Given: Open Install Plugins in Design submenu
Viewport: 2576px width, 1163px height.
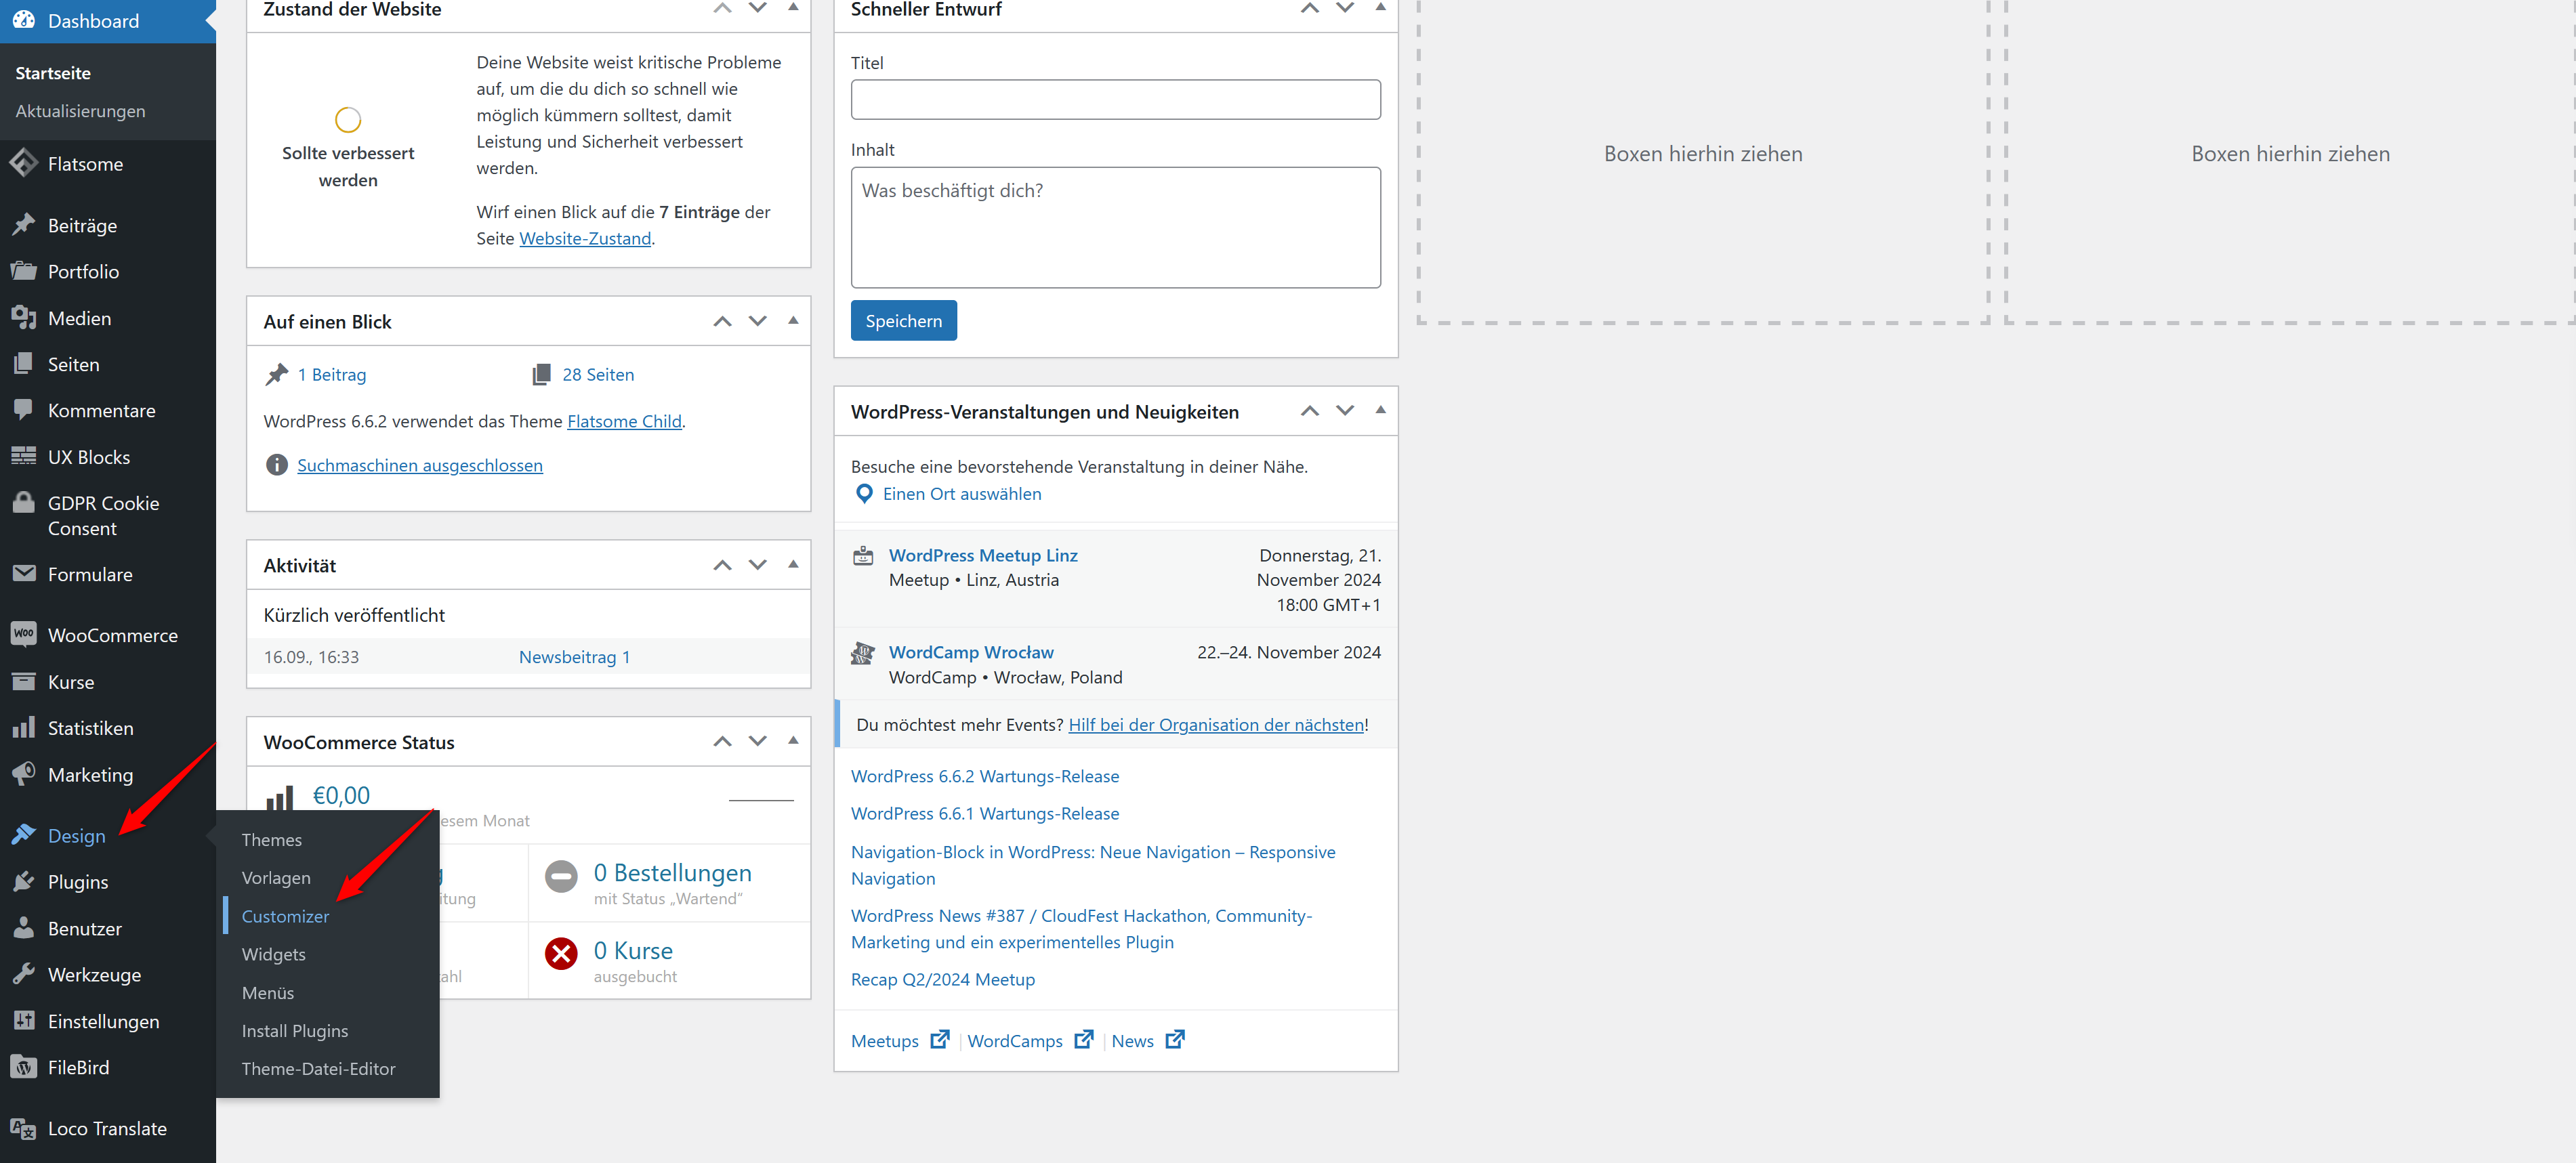Looking at the screenshot, I should tap(294, 1030).
